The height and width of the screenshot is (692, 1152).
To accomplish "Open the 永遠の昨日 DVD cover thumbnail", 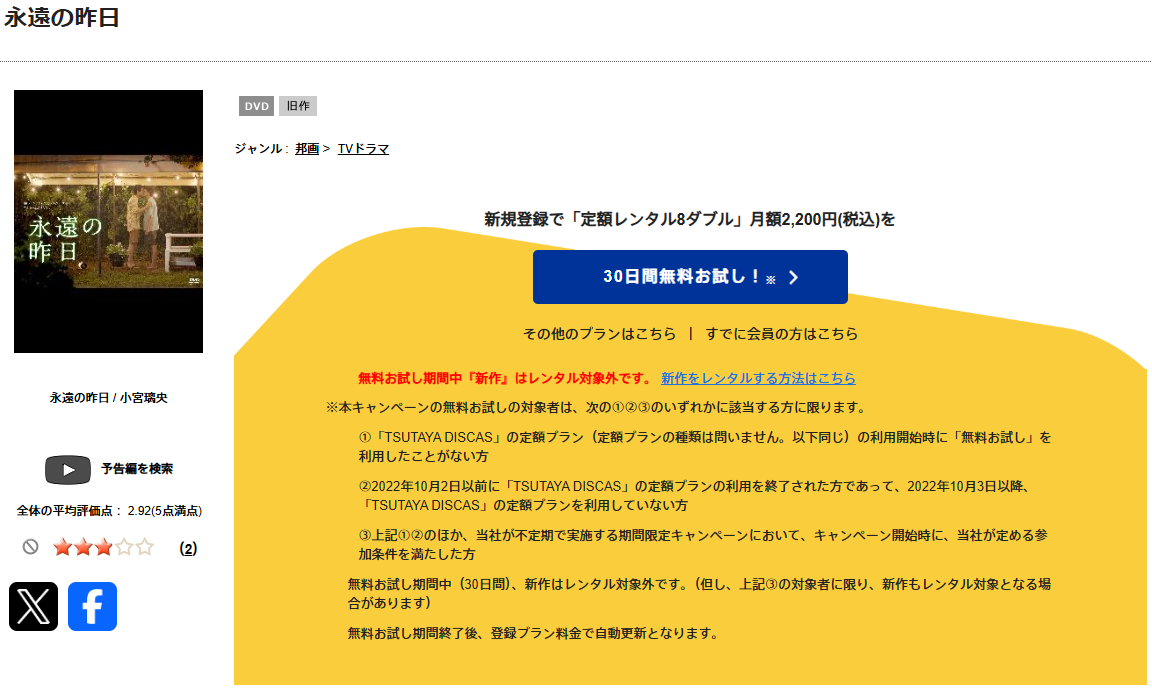I will tap(108, 221).
